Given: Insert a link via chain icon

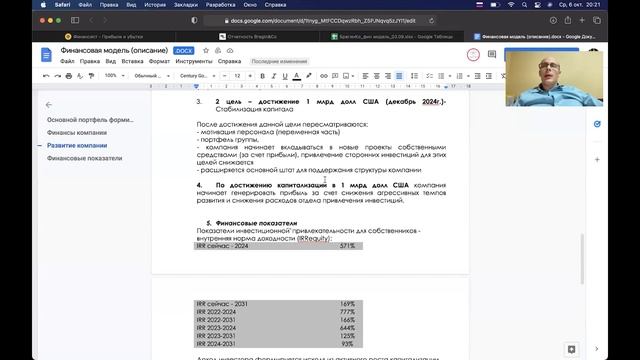Looking at the screenshot, I should [x=324, y=76].
